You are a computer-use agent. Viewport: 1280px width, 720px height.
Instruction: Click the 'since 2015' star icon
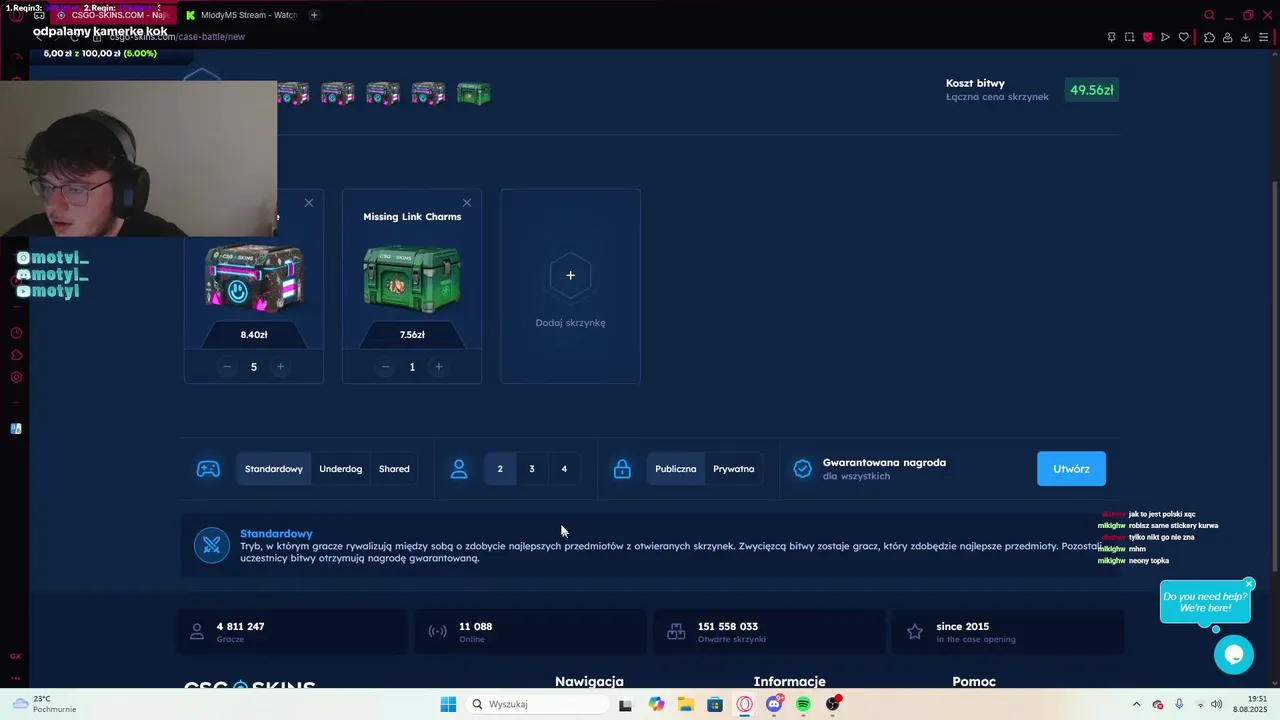click(x=914, y=632)
